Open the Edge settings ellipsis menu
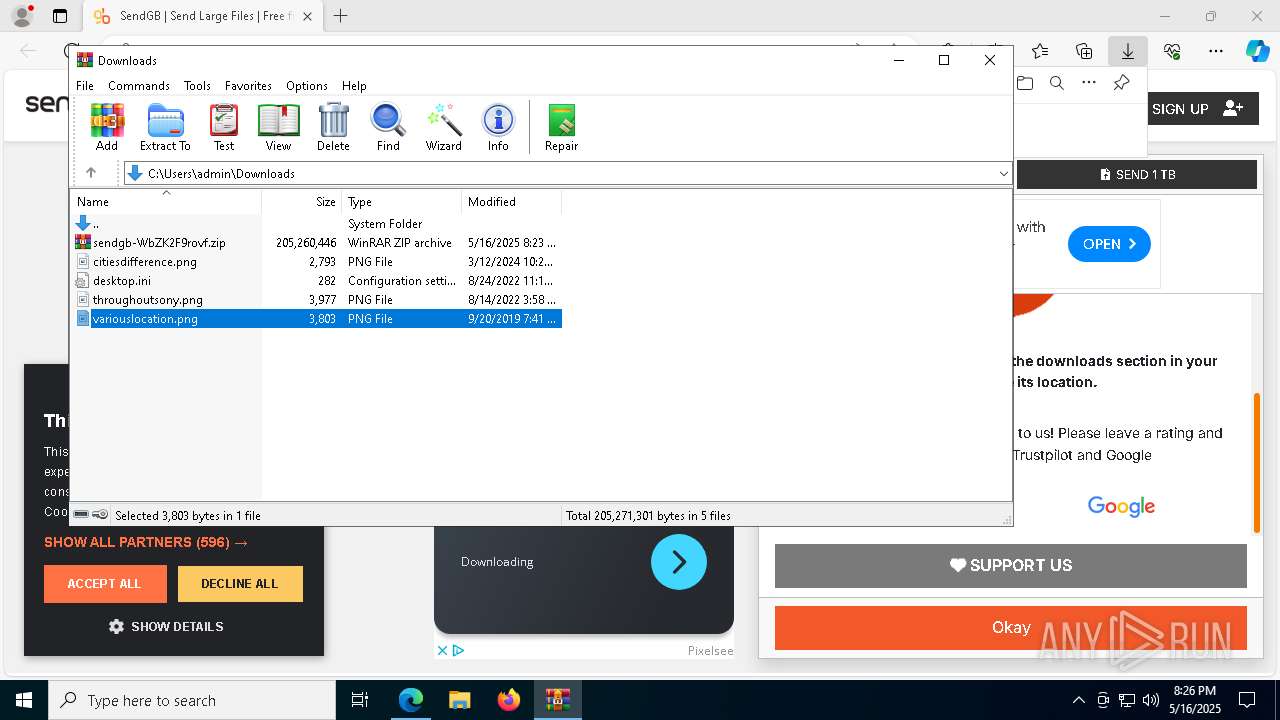The height and width of the screenshot is (720, 1280). [1216, 51]
